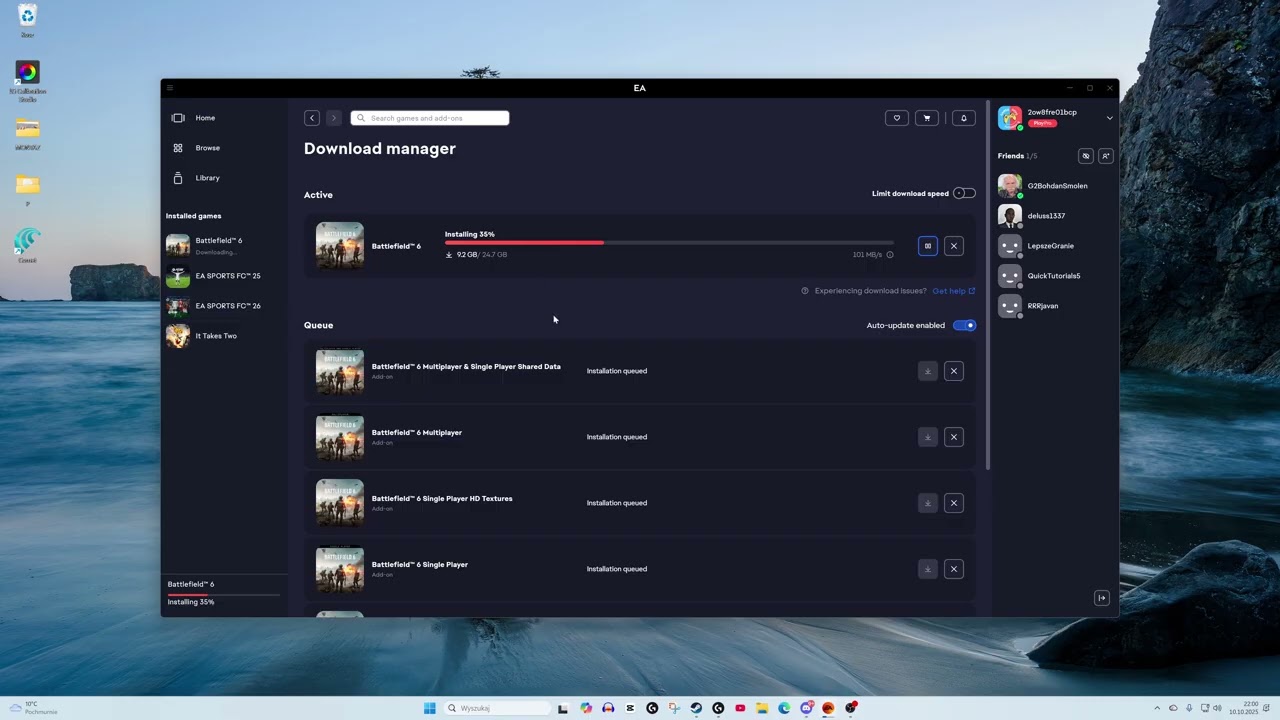Open Steam from the taskbar
The image size is (1280, 720).
pyautogui.click(x=696, y=708)
